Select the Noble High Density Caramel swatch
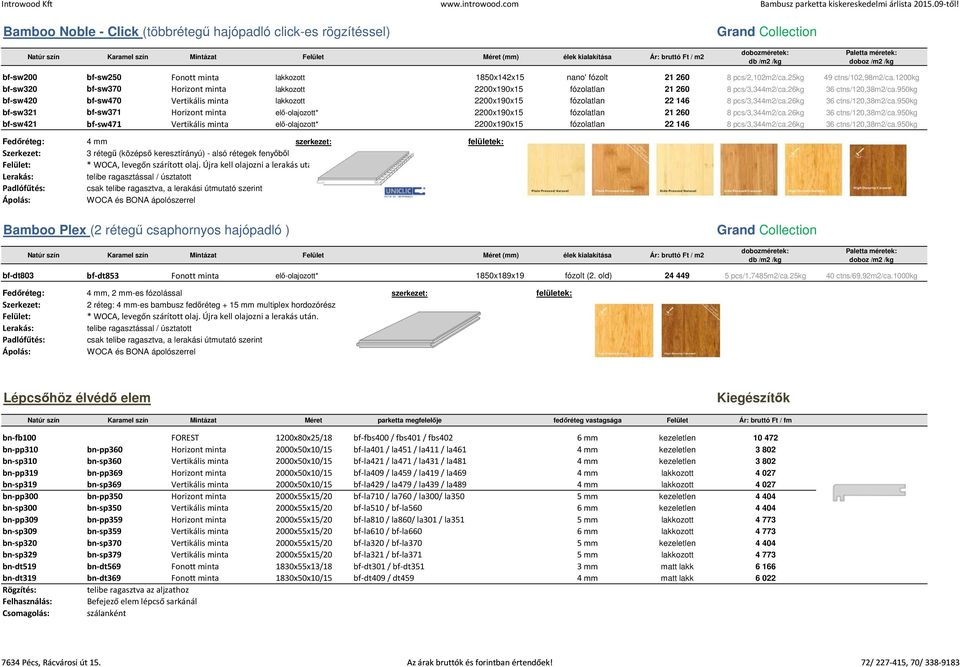 tap(878, 170)
